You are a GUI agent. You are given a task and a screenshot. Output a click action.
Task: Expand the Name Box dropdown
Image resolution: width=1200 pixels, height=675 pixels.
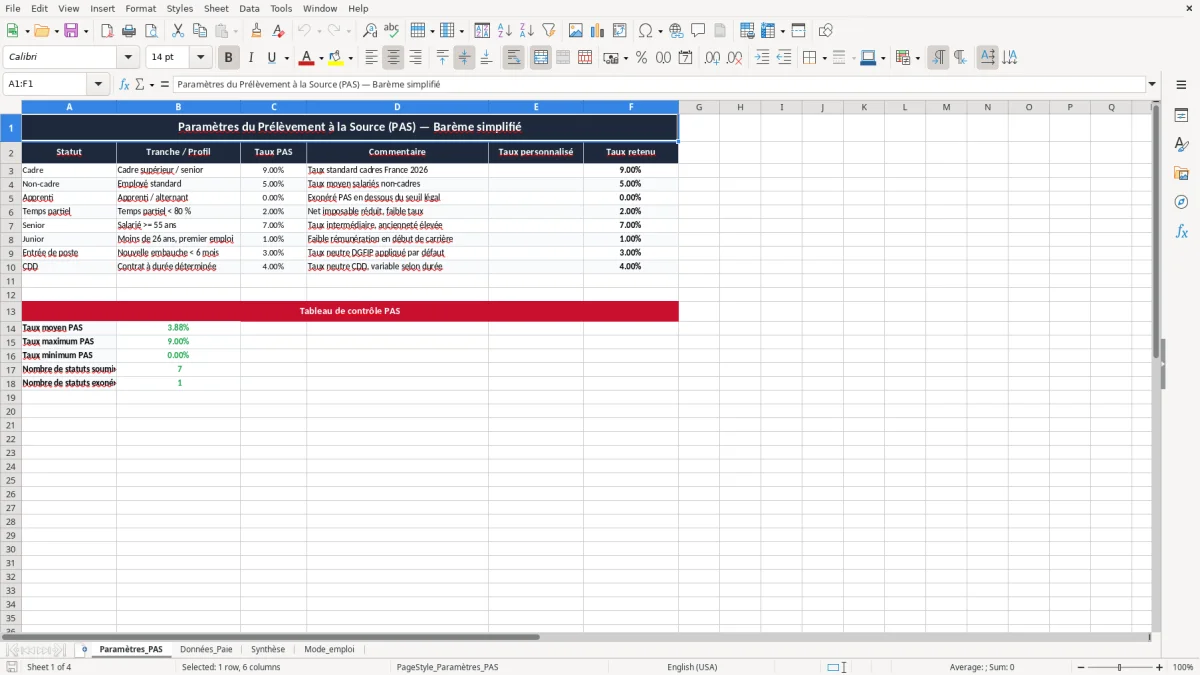(98, 84)
